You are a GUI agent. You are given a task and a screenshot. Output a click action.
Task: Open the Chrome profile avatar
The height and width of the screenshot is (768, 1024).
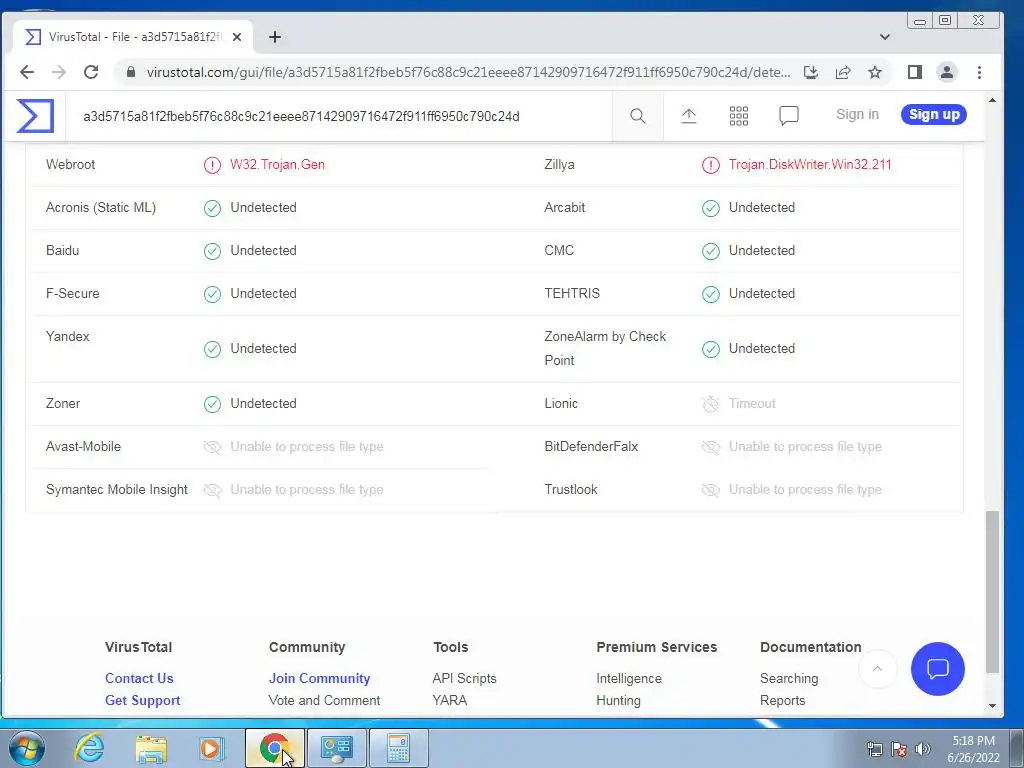pos(947,72)
